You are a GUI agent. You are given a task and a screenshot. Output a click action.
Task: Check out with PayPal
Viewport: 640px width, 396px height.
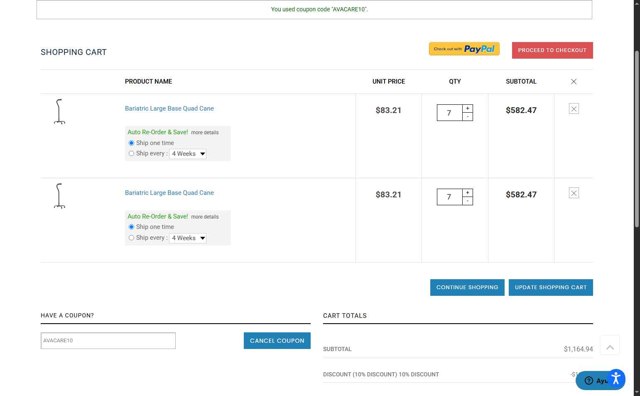464,49
